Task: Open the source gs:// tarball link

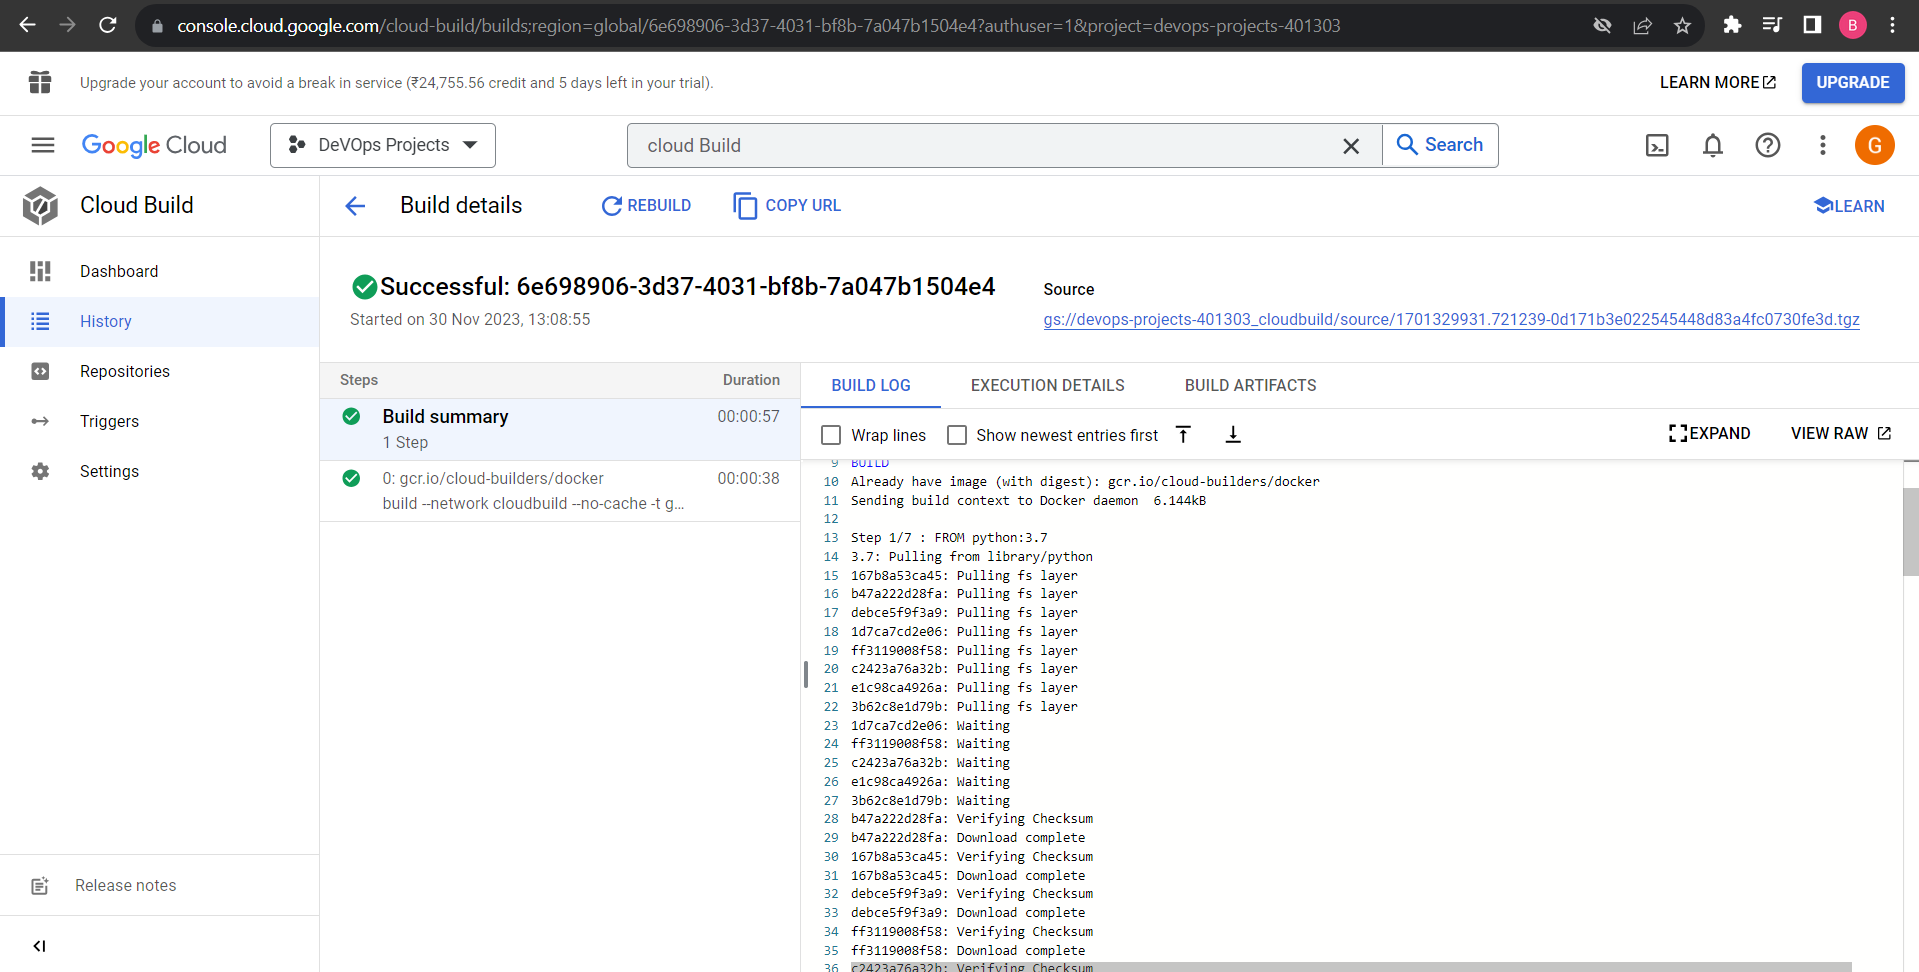Action: pos(1451,319)
